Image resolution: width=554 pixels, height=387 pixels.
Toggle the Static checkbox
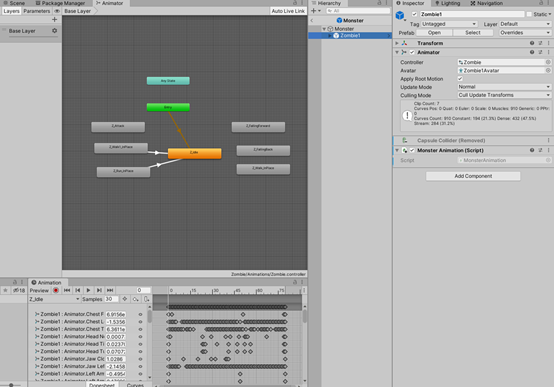(529, 14)
